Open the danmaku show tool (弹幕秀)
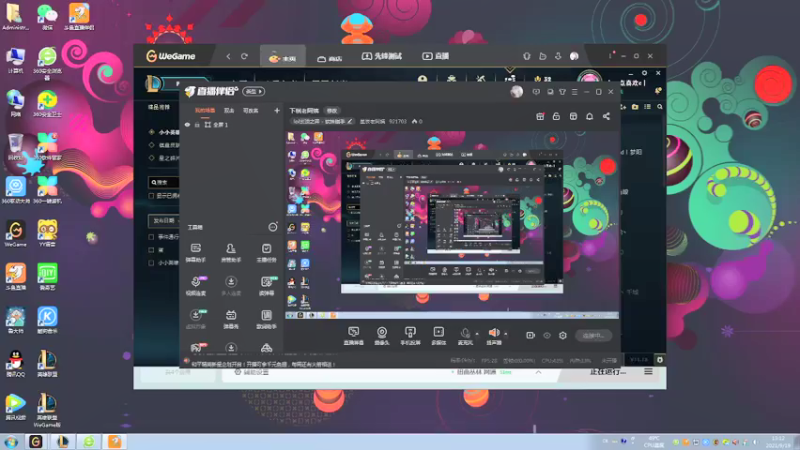The image size is (800, 450). click(231, 319)
